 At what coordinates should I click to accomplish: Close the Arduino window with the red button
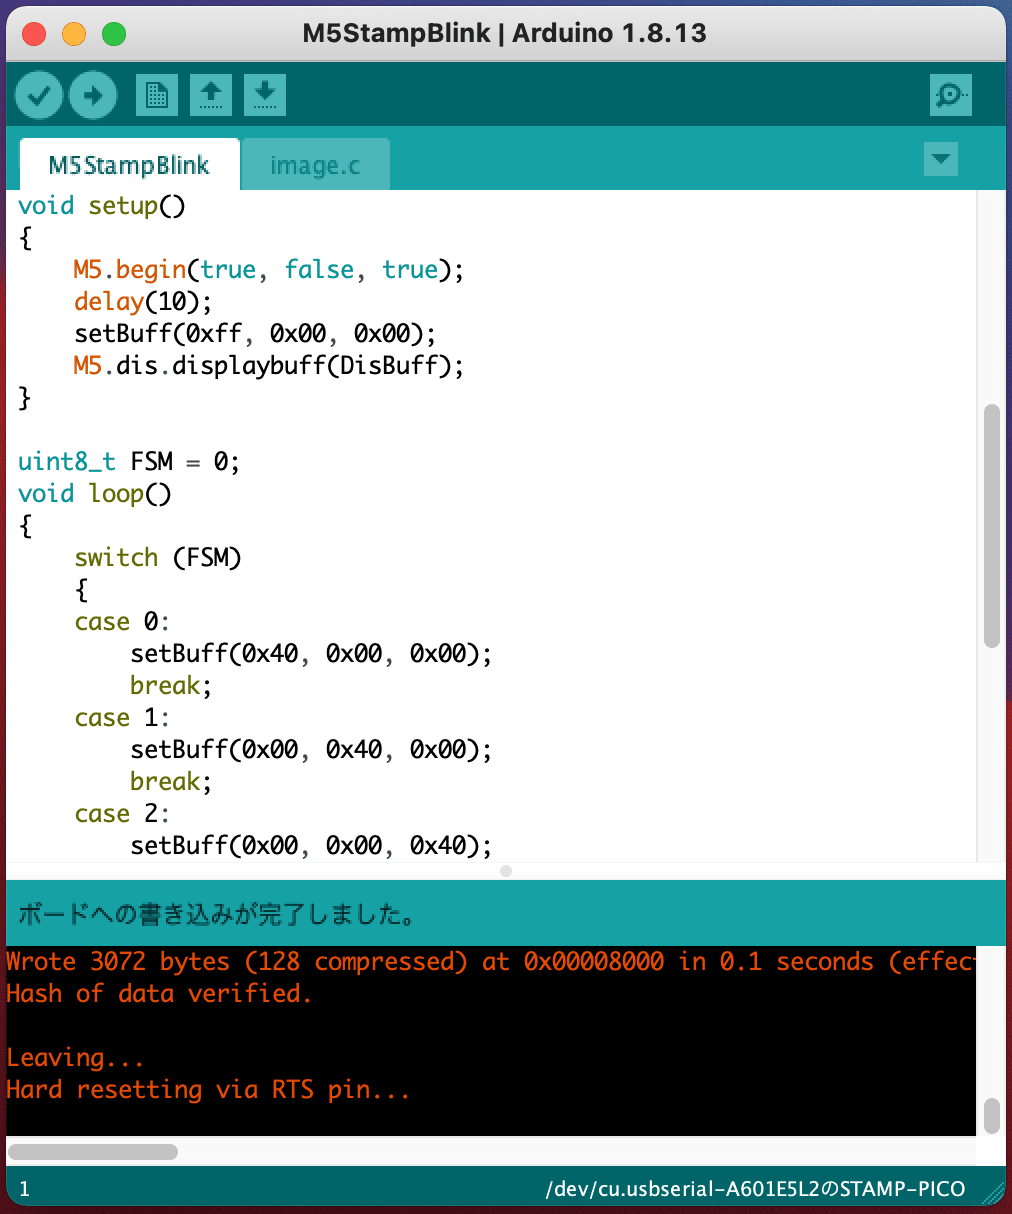pyautogui.click(x=34, y=34)
